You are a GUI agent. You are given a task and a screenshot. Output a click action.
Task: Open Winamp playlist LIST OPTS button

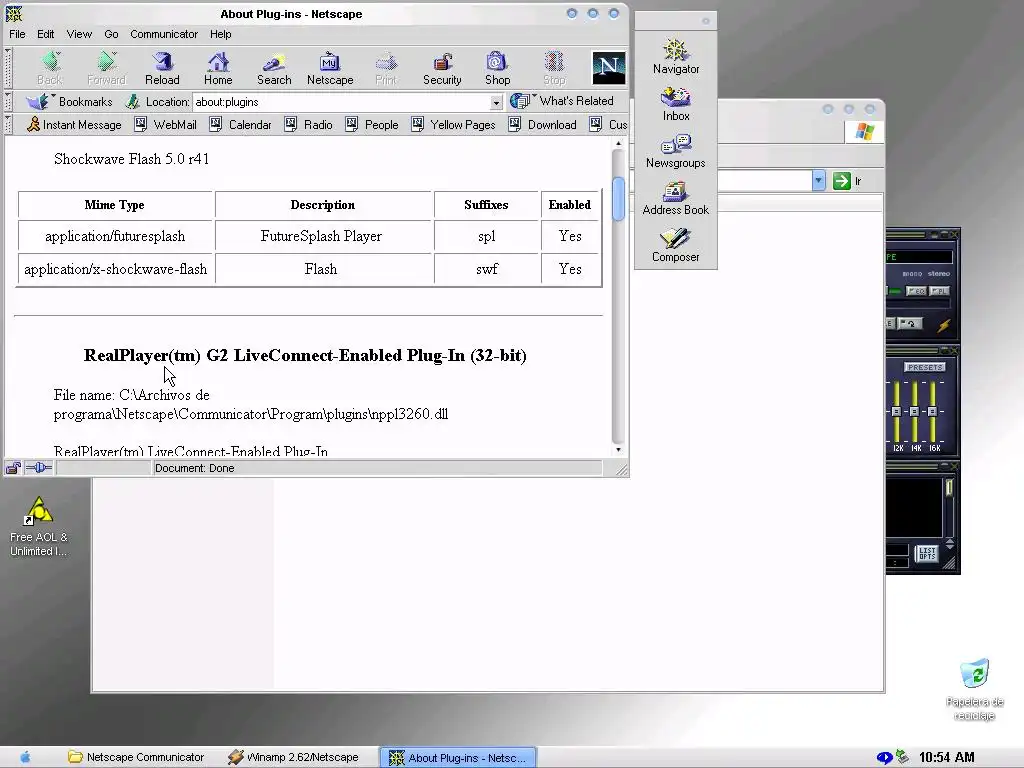pyautogui.click(x=926, y=554)
